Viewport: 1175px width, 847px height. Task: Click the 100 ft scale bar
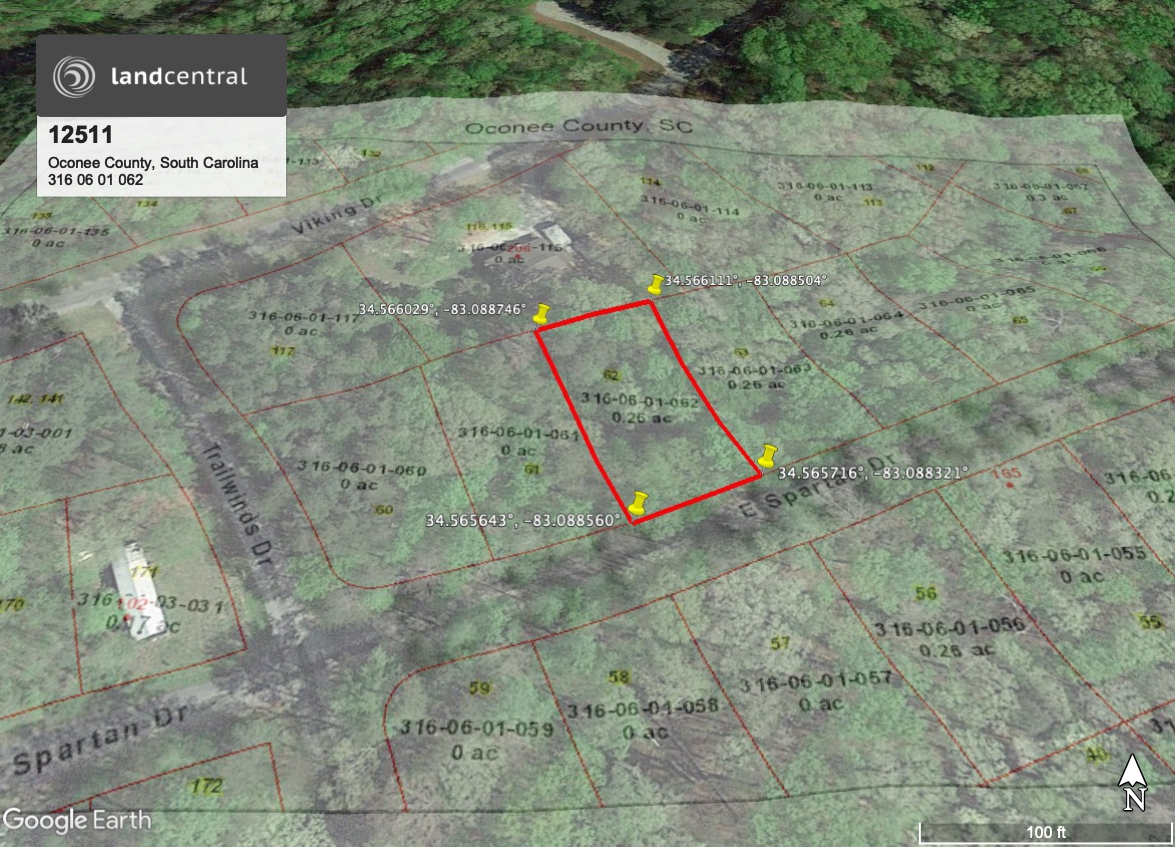tap(1046, 832)
